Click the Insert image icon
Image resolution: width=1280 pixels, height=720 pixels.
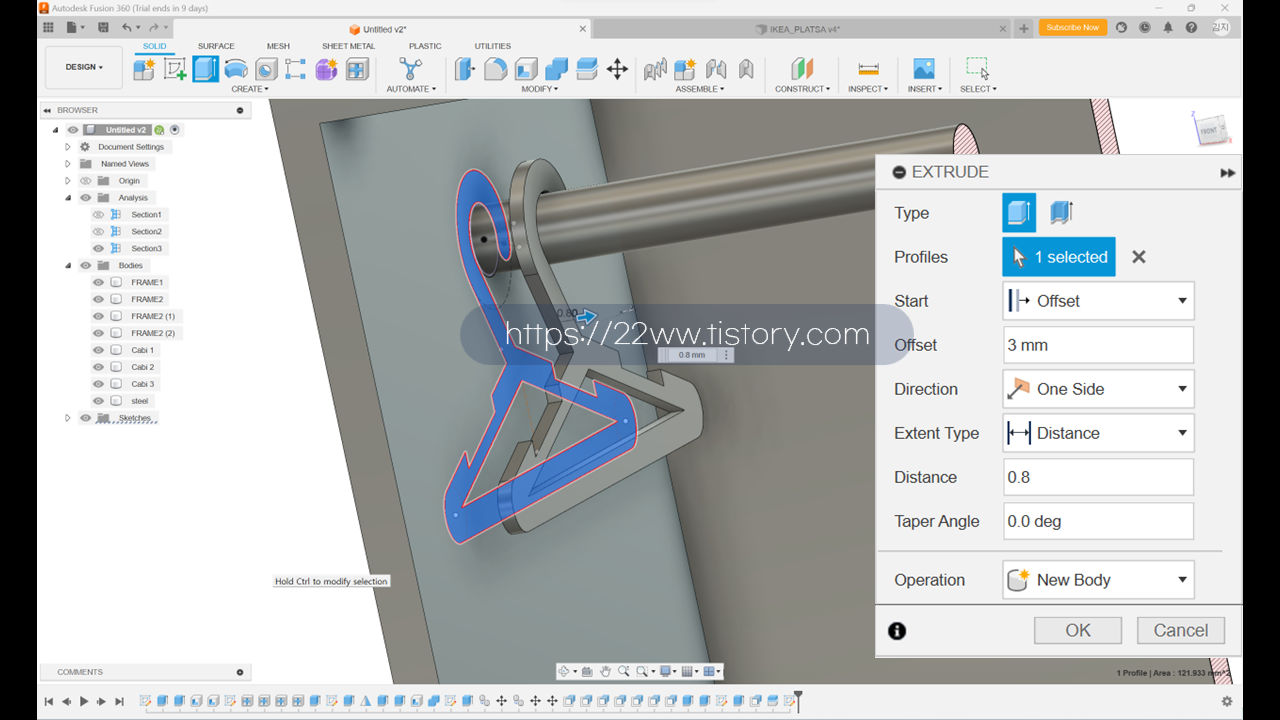click(x=924, y=69)
